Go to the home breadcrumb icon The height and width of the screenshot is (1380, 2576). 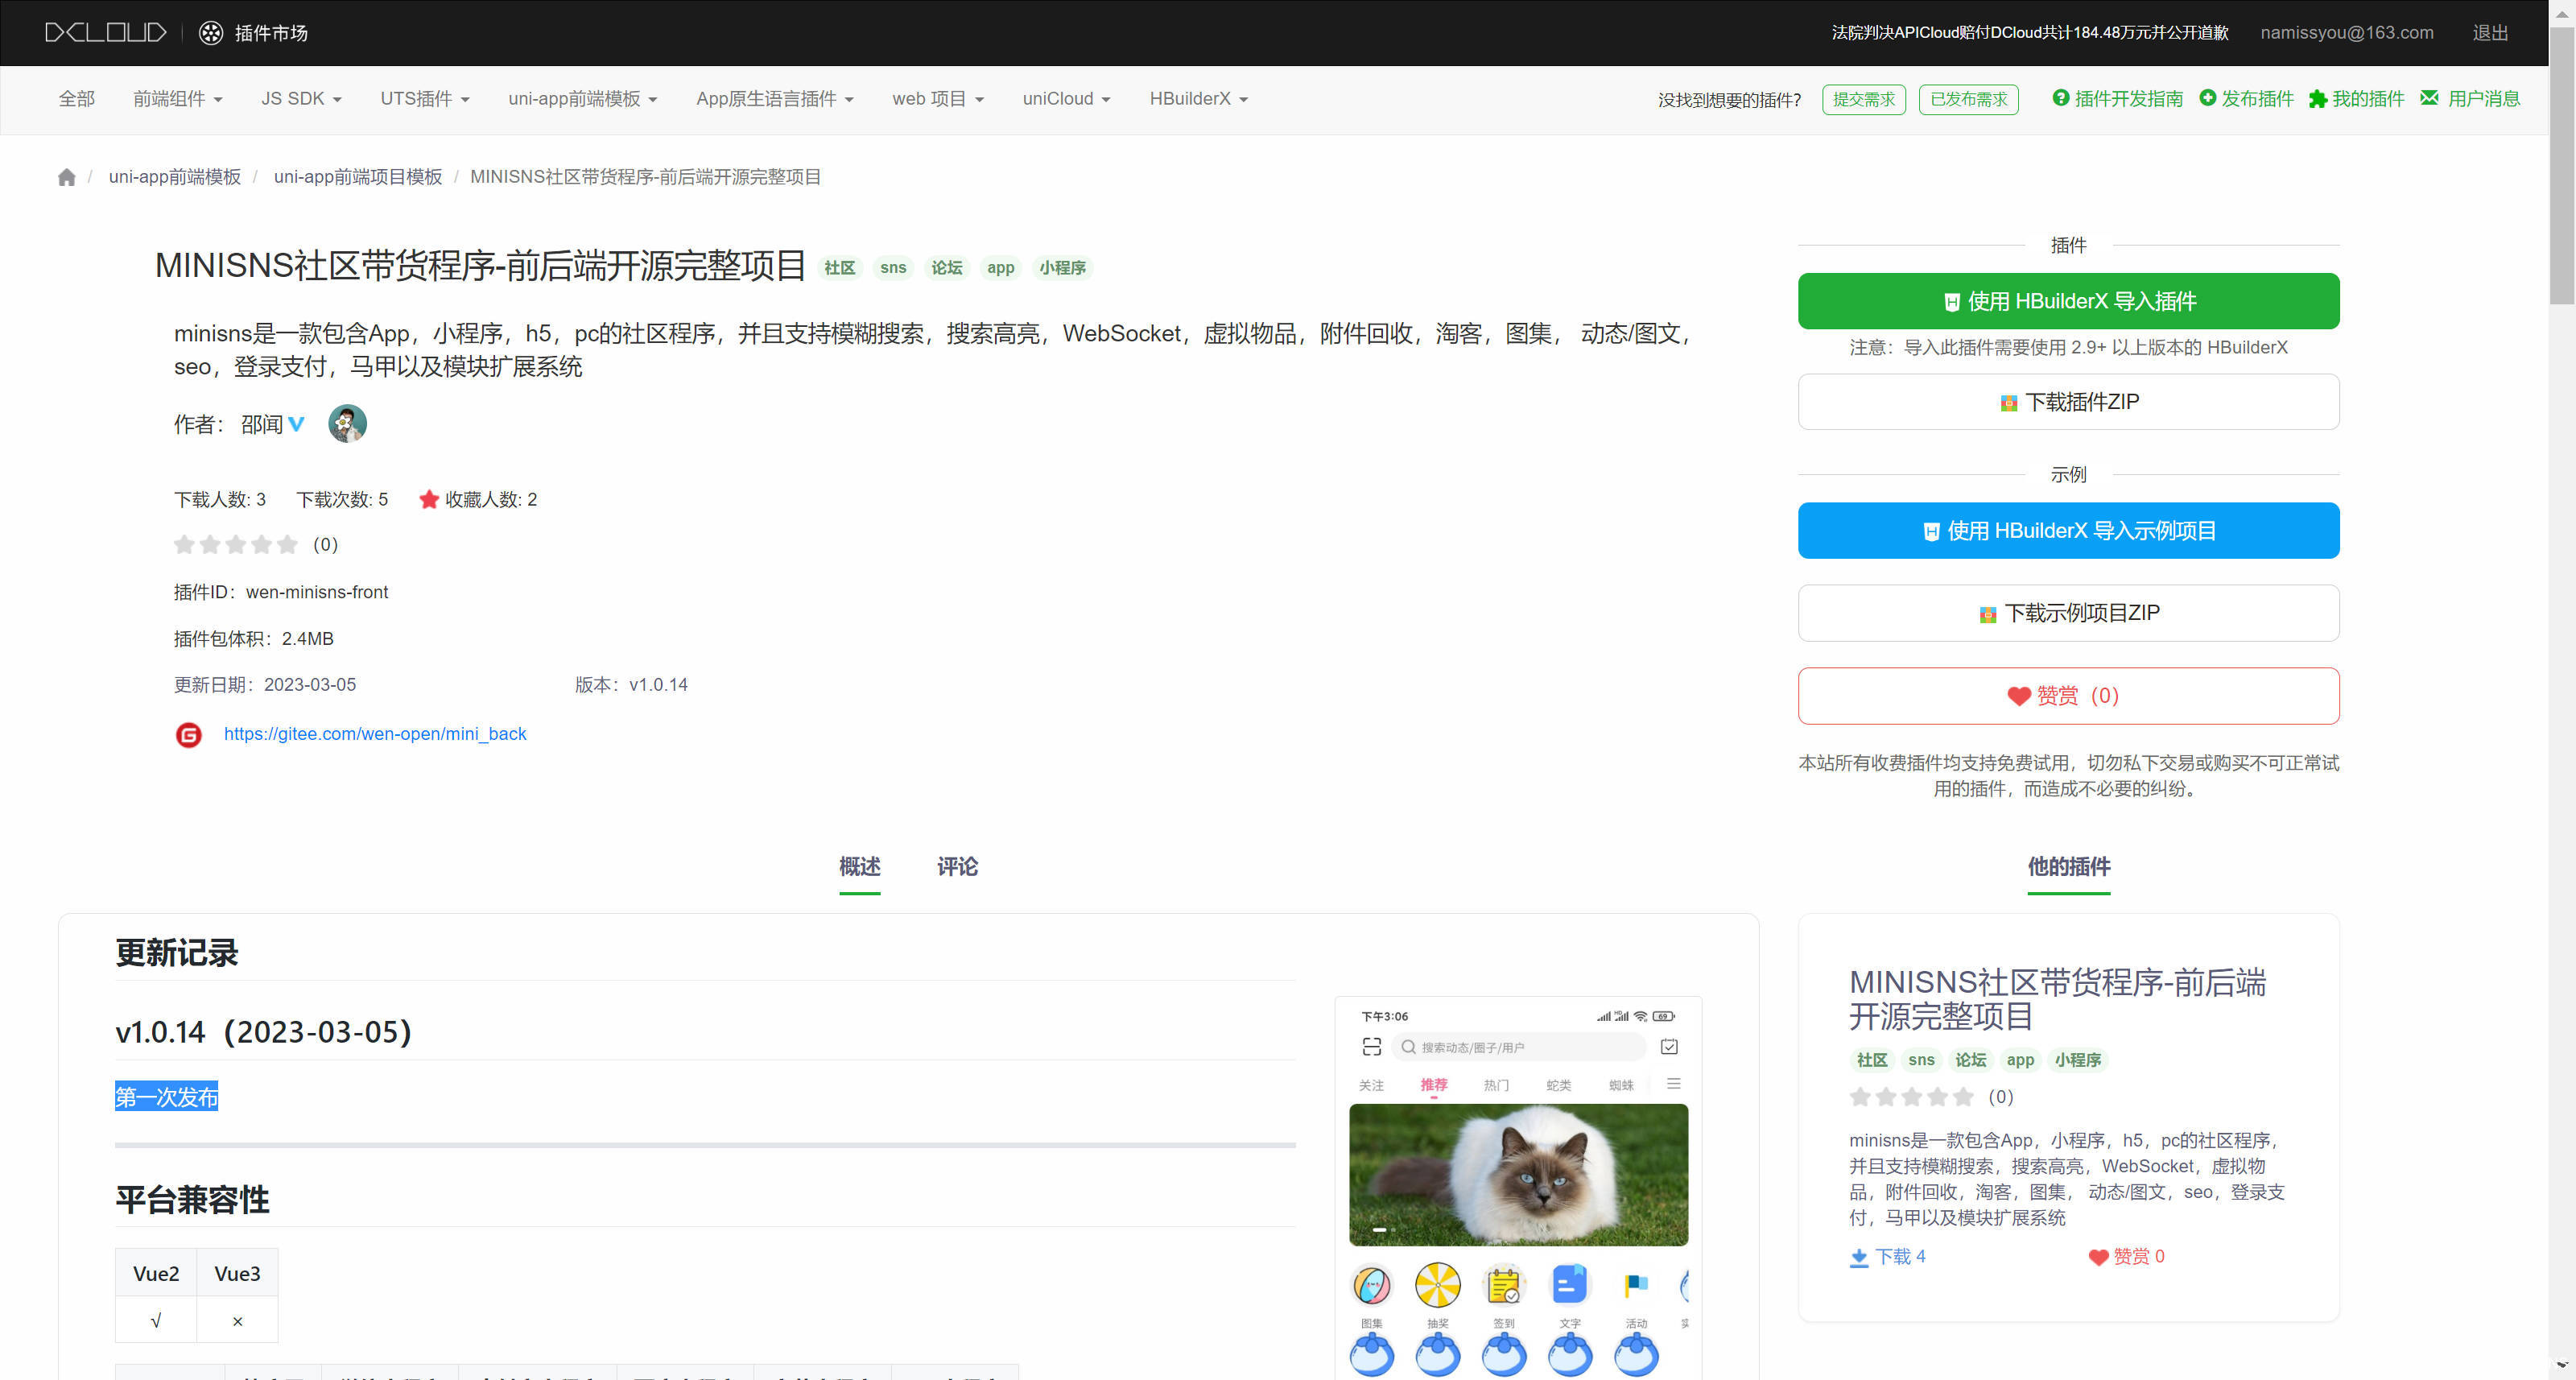[66, 177]
